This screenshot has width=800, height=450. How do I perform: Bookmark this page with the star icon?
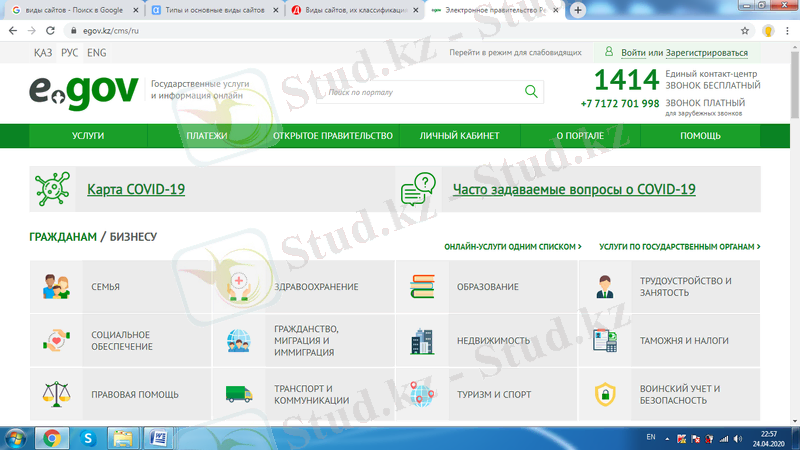coord(745,31)
